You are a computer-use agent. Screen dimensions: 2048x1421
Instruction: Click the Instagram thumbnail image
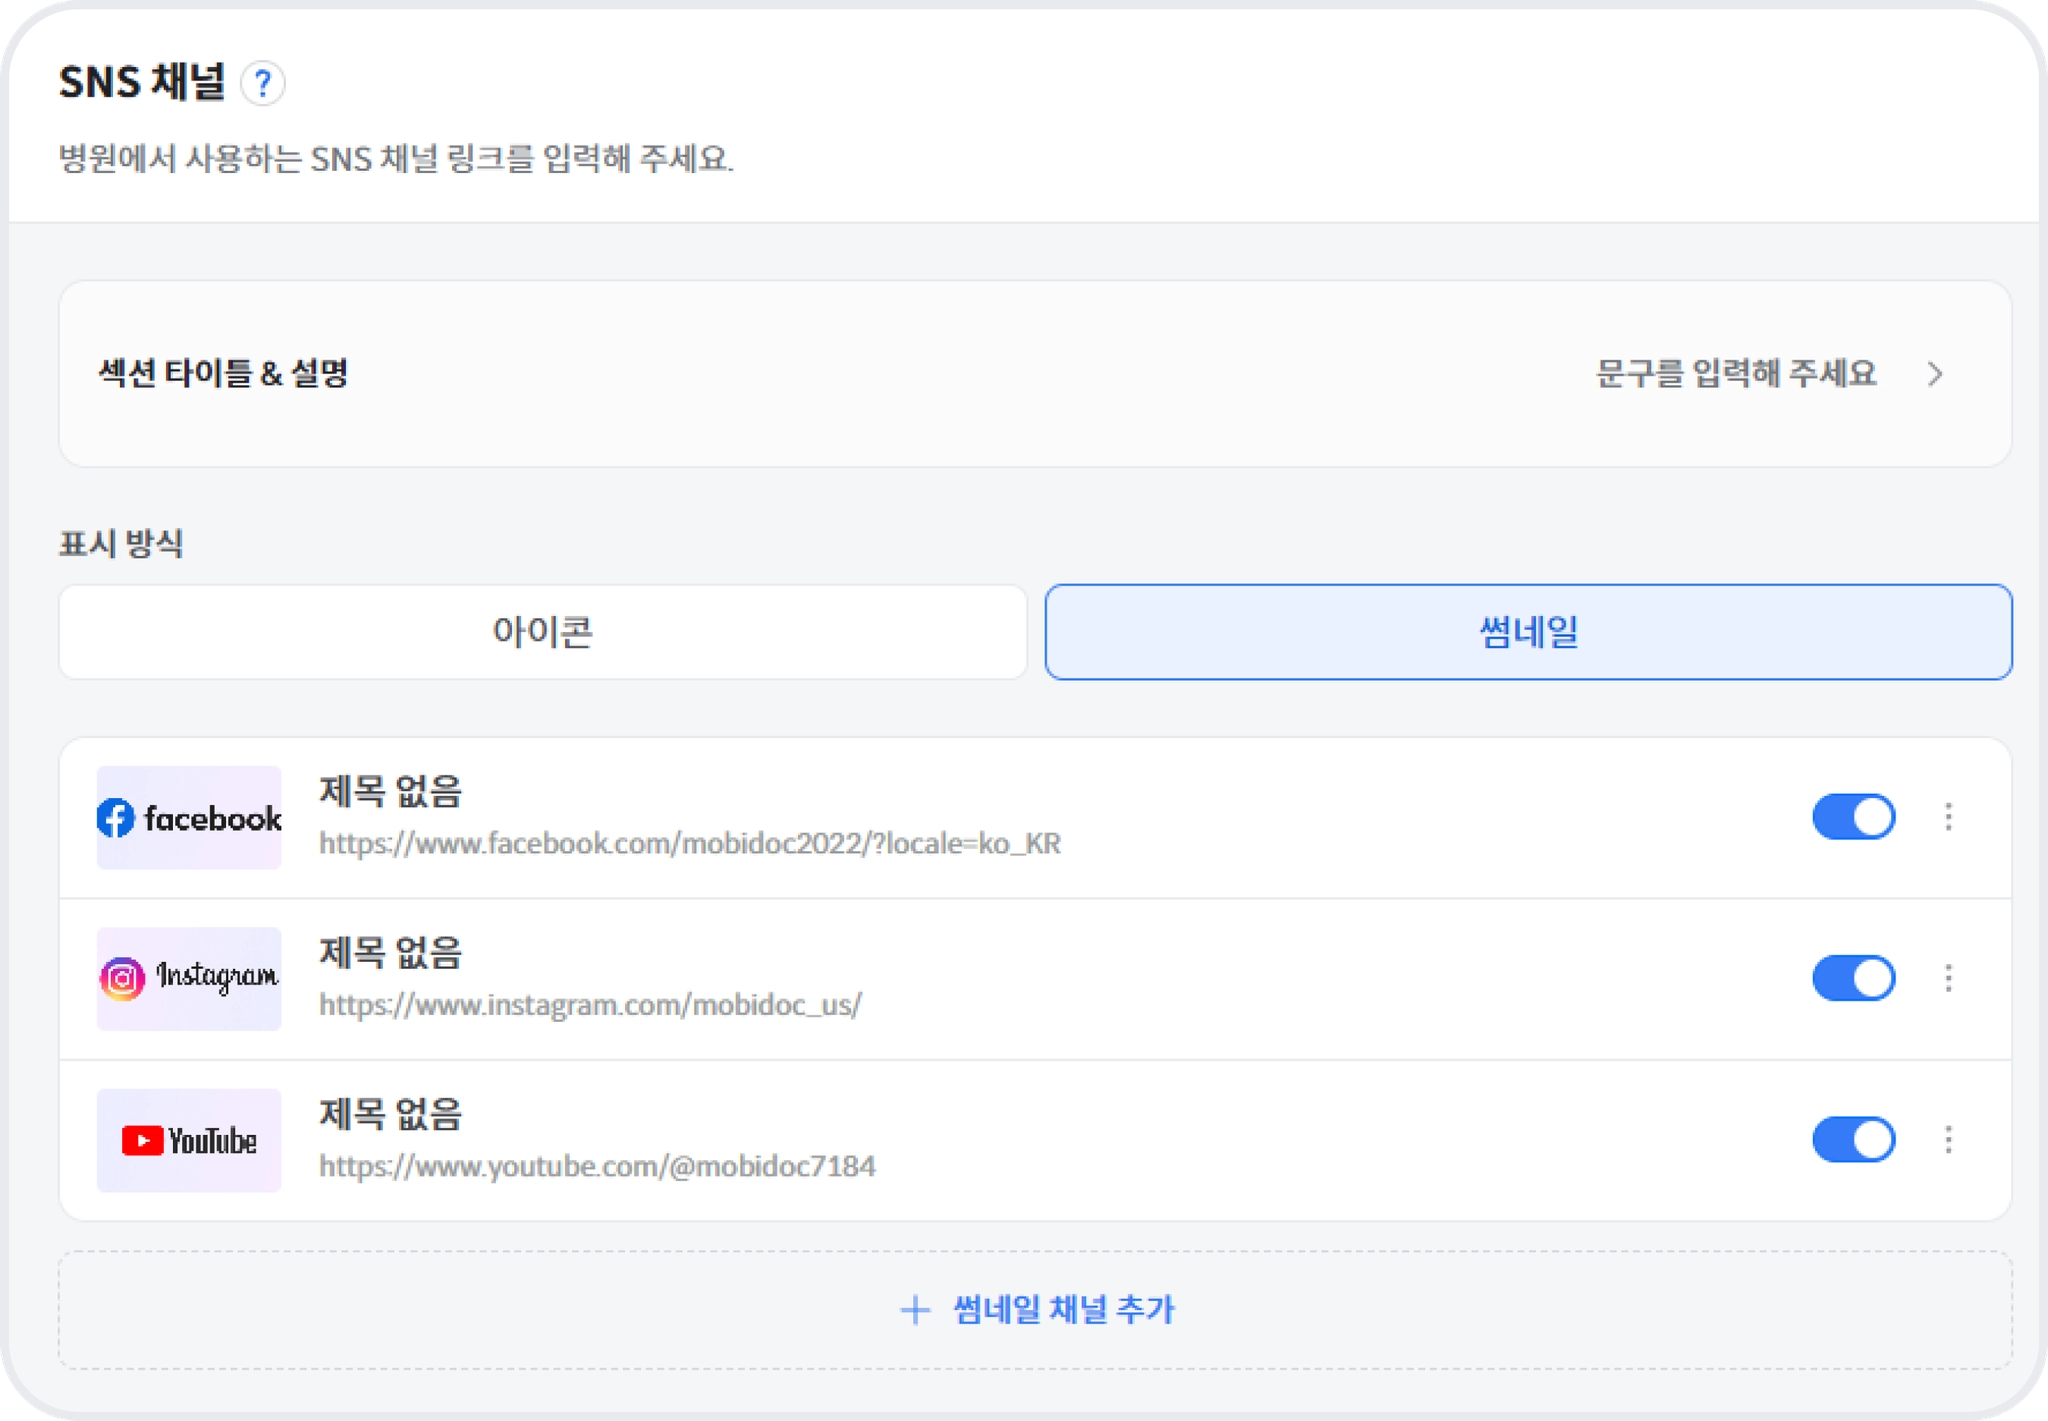(189, 978)
